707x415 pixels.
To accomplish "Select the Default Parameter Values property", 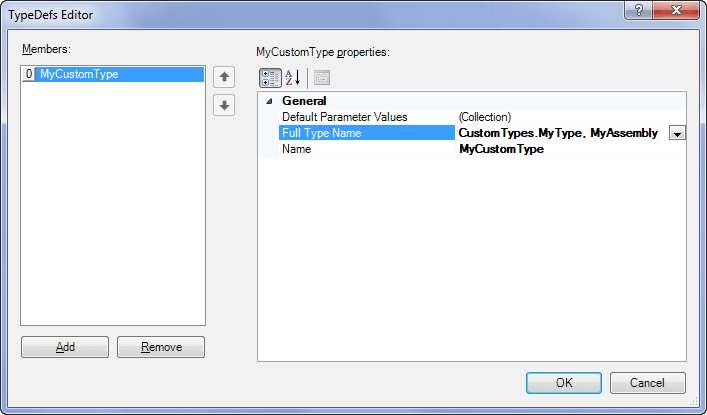I will click(x=367, y=117).
